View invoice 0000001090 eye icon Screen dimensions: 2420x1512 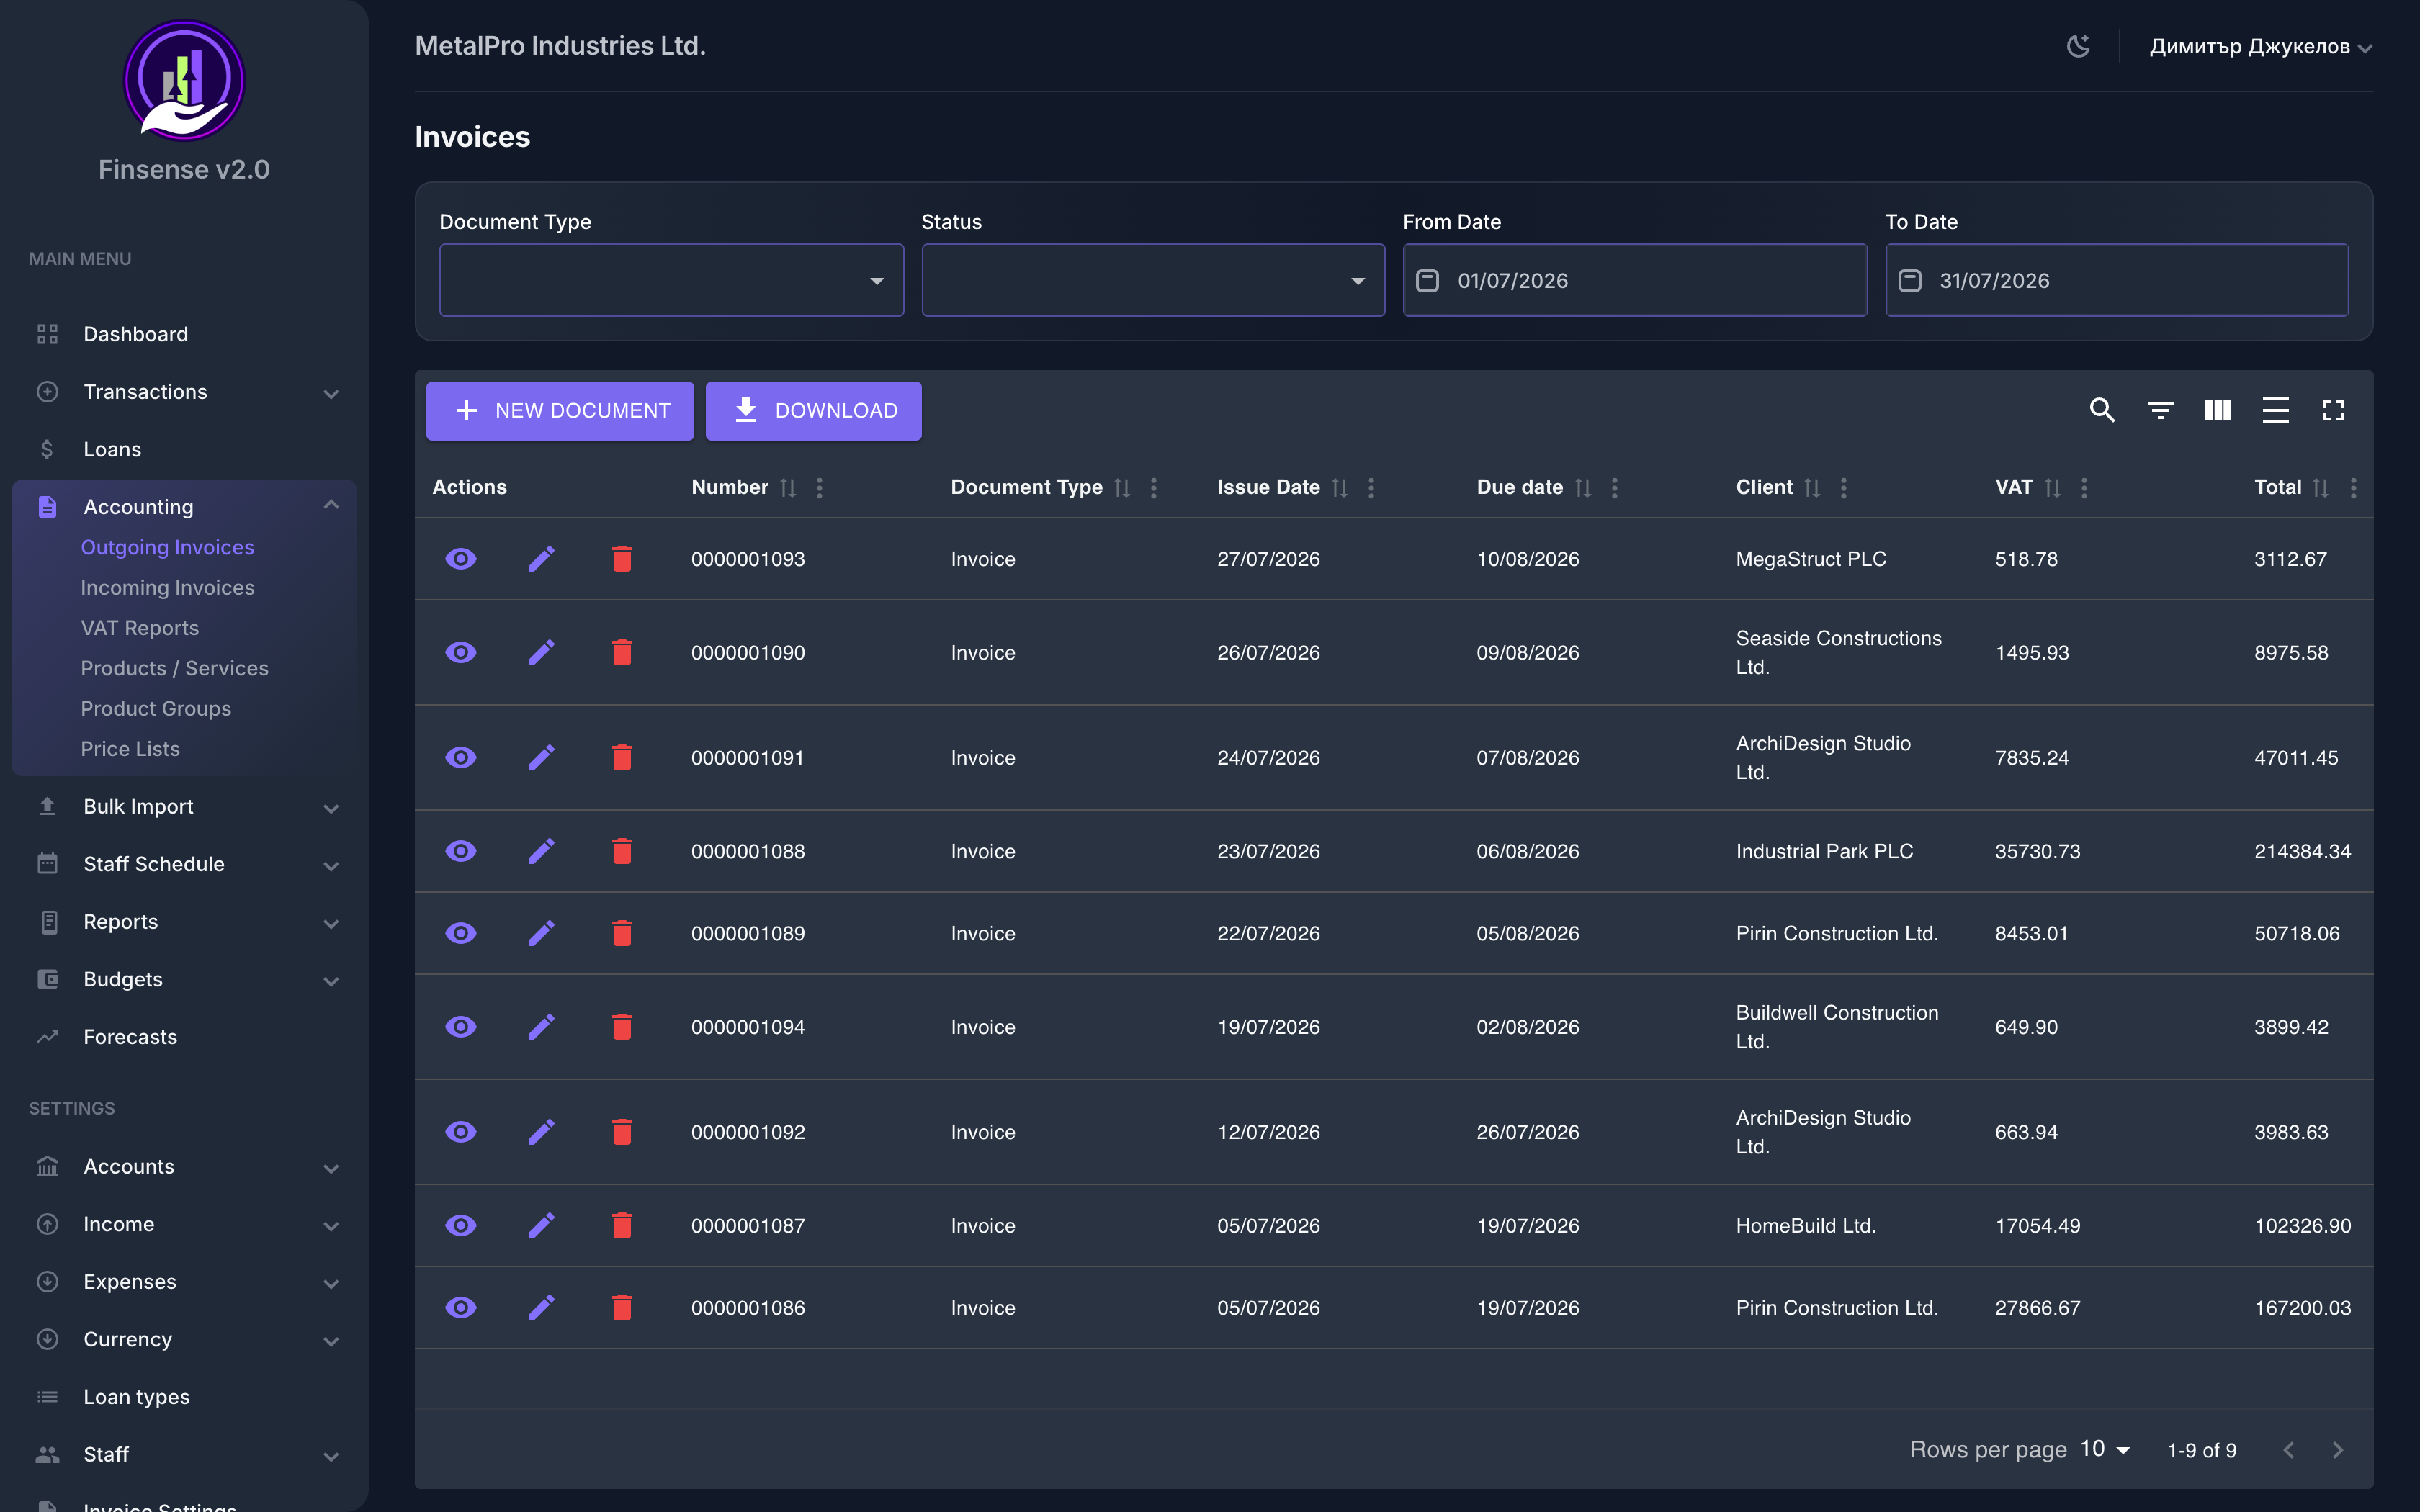pyautogui.click(x=461, y=652)
